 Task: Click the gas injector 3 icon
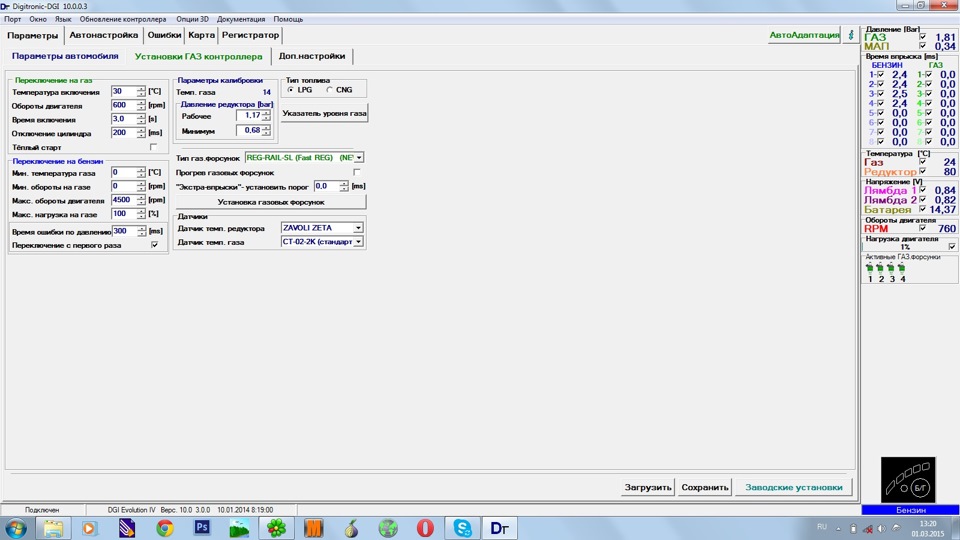click(x=891, y=268)
